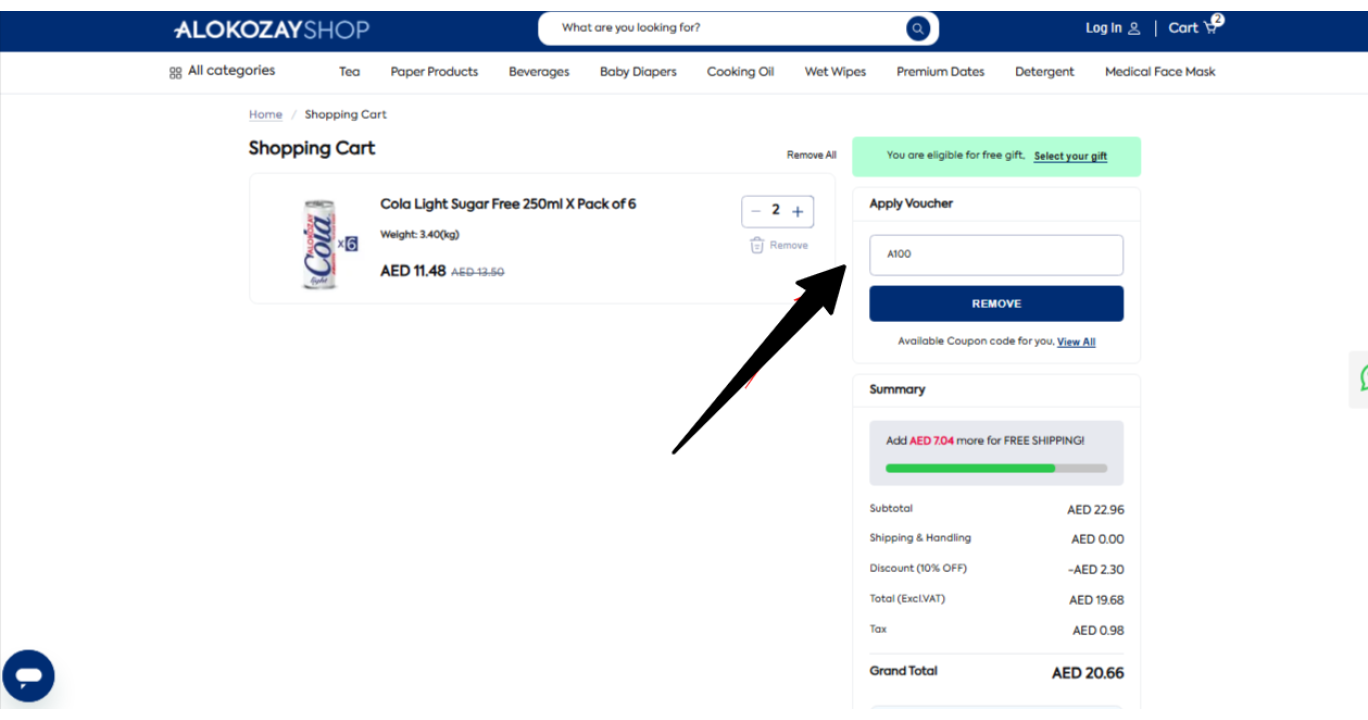Open the Tea category
The width and height of the screenshot is (1368, 720).
tap(349, 72)
